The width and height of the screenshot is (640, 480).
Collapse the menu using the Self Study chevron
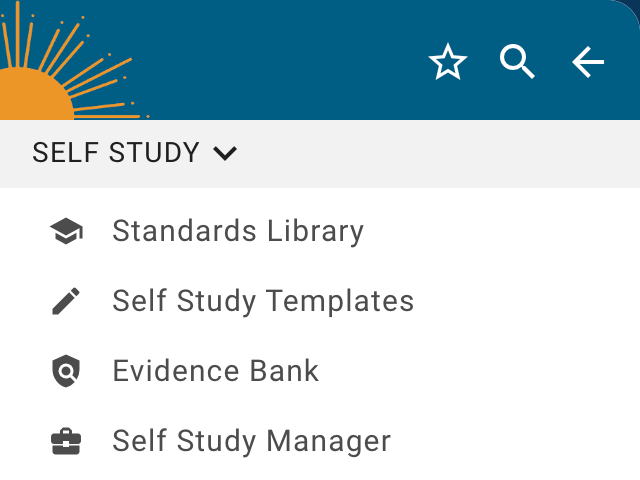tap(225, 153)
